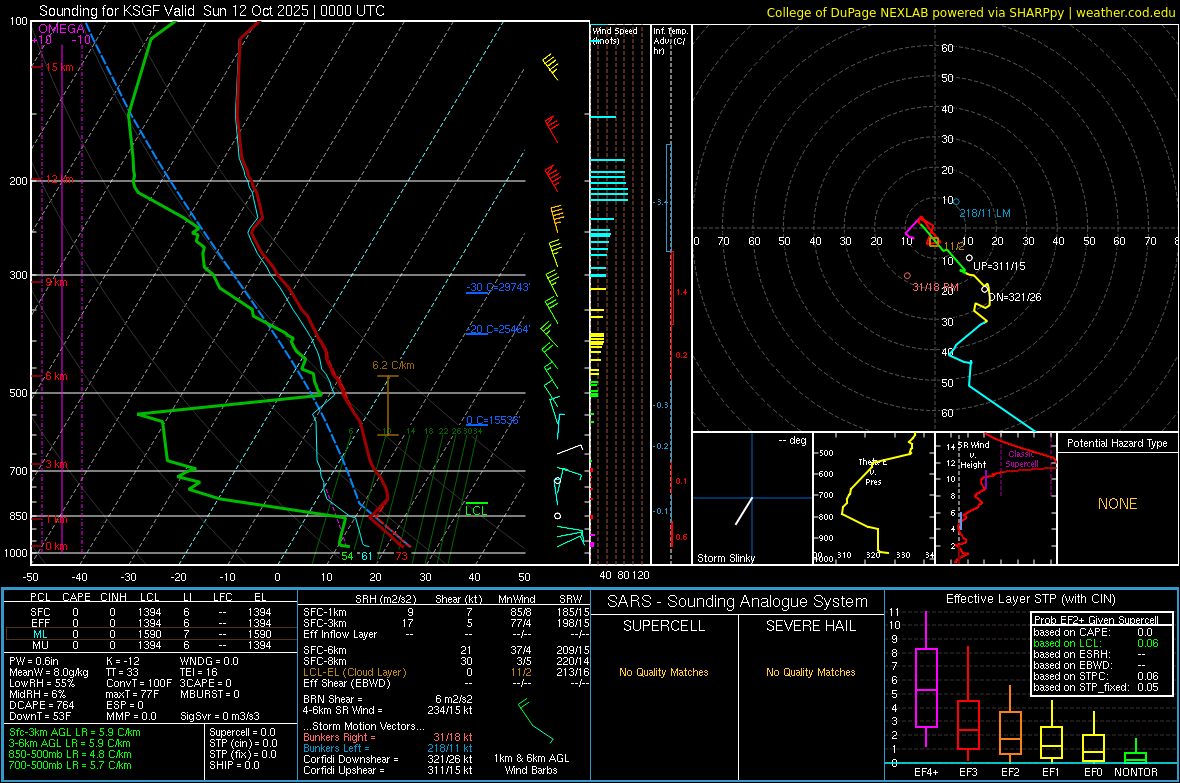The height and width of the screenshot is (783, 1180).
Task: Click the 'SFC-1km' kinematics row label
Action: (x=325, y=612)
